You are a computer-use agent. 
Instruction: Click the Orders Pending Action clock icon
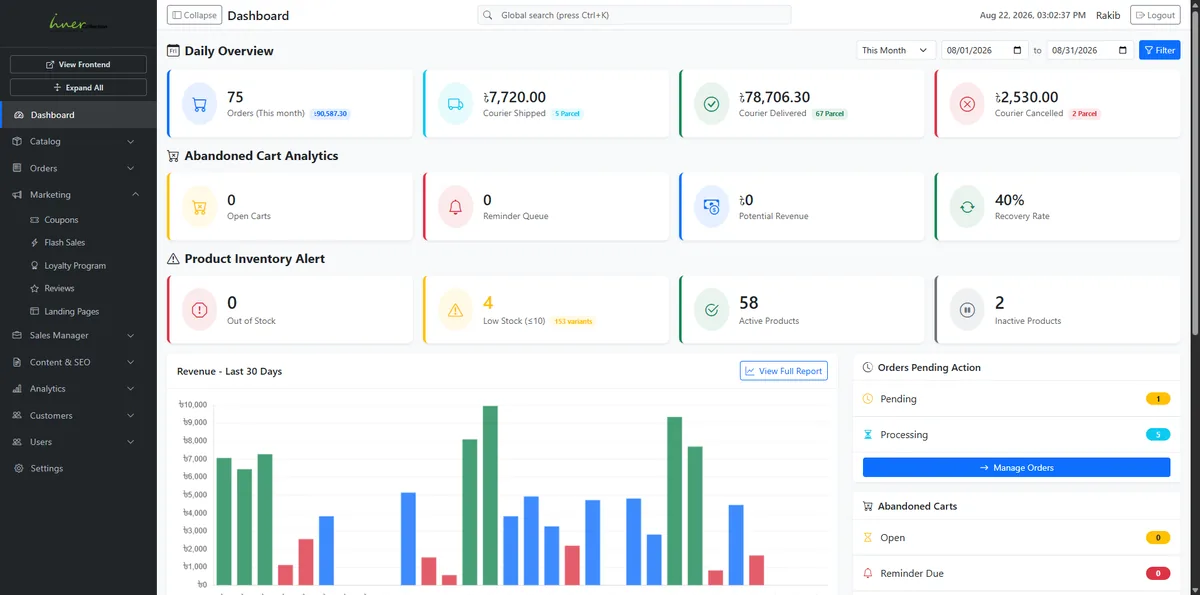tap(868, 367)
